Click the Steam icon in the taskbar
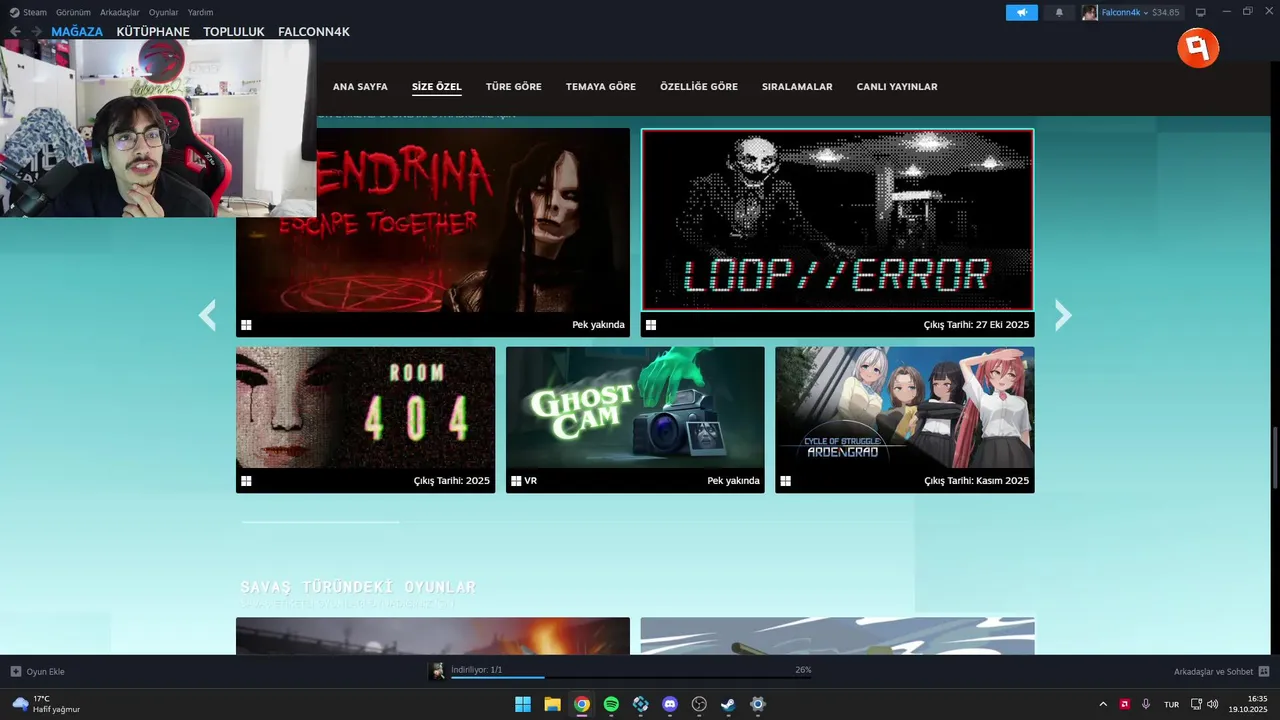Viewport: 1280px width, 720px height. click(728, 704)
